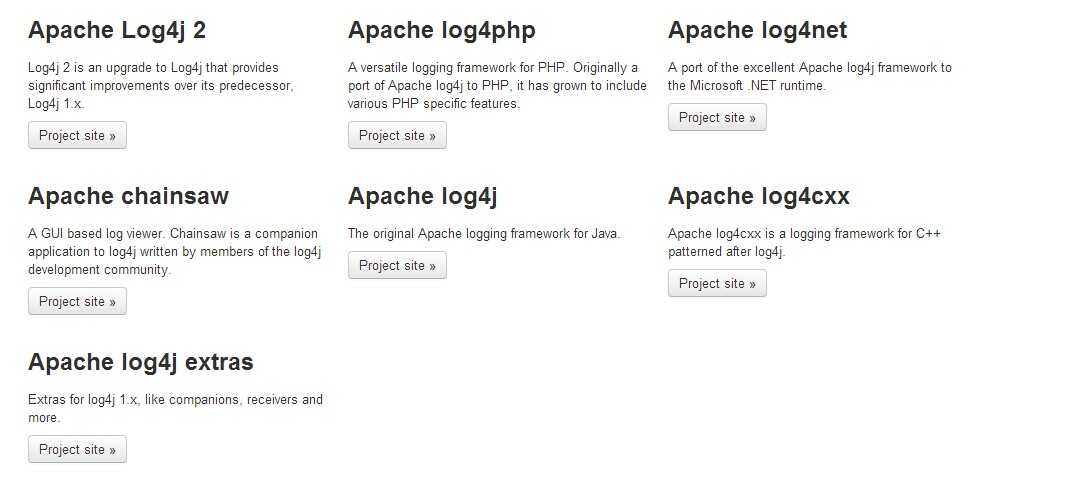Go to Project site for Apache log4j
1069x499 pixels.
click(397, 265)
